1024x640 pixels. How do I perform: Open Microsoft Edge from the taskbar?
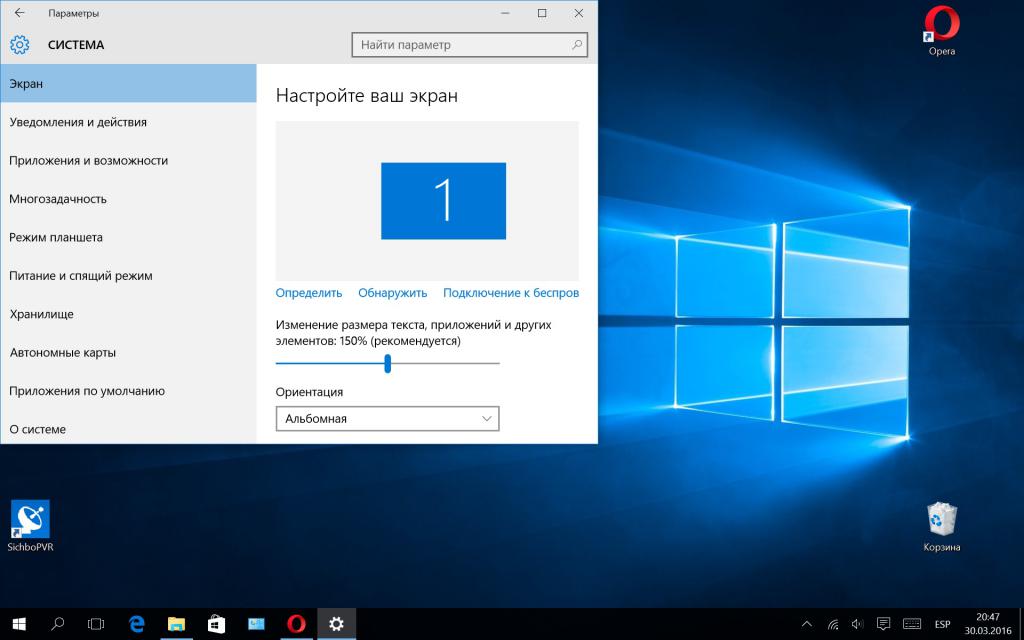pos(137,623)
